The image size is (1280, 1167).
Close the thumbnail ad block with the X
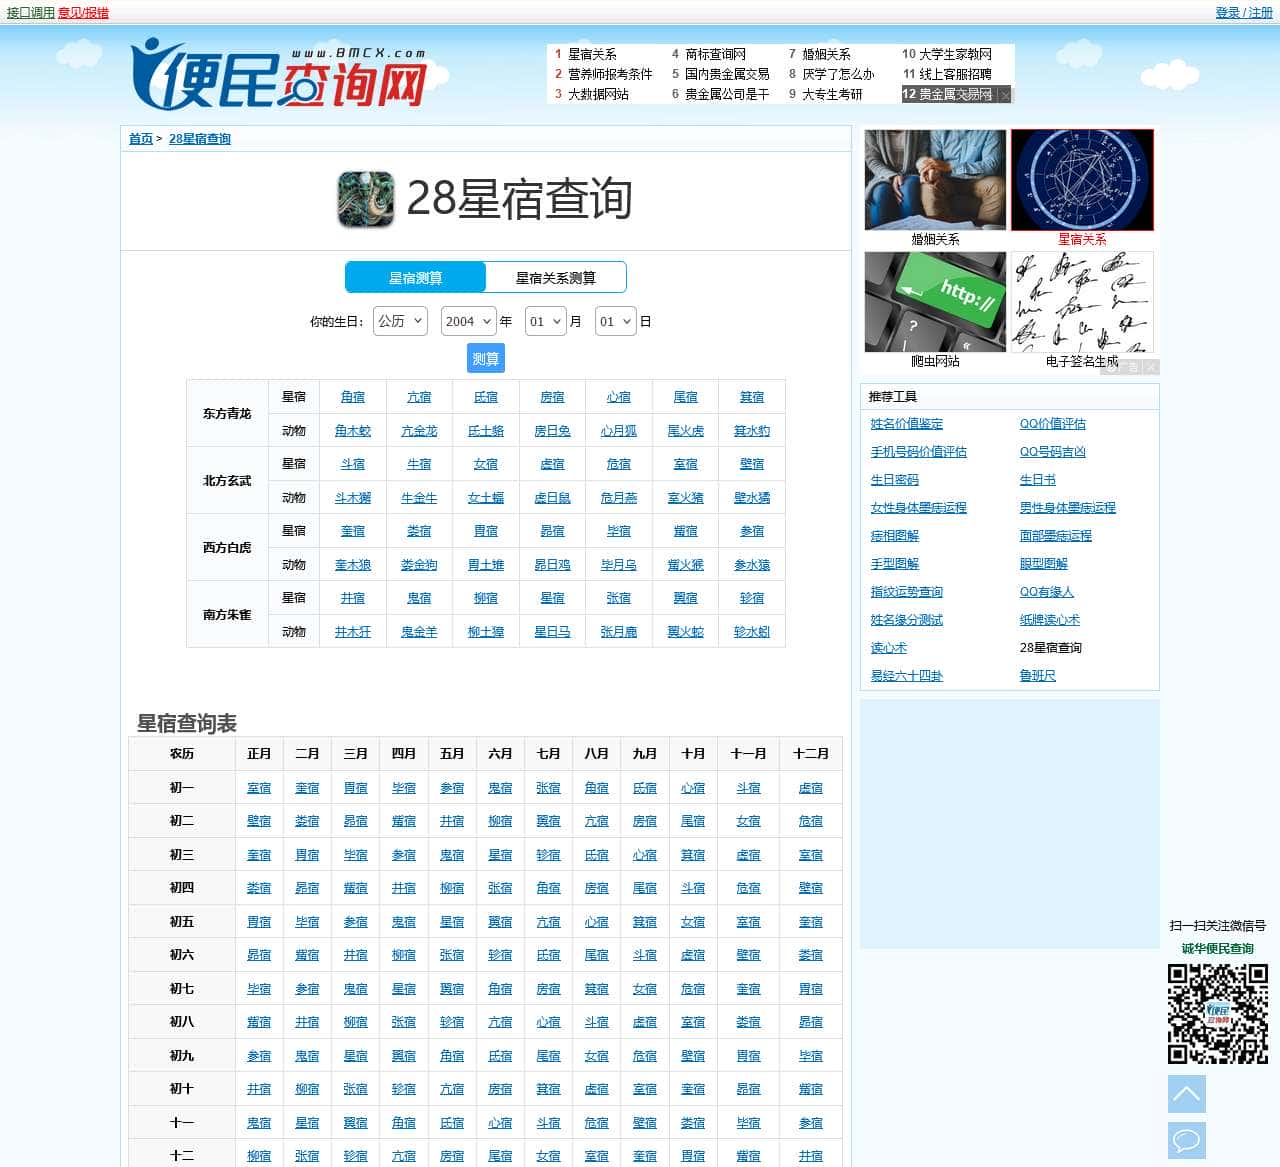(1151, 367)
